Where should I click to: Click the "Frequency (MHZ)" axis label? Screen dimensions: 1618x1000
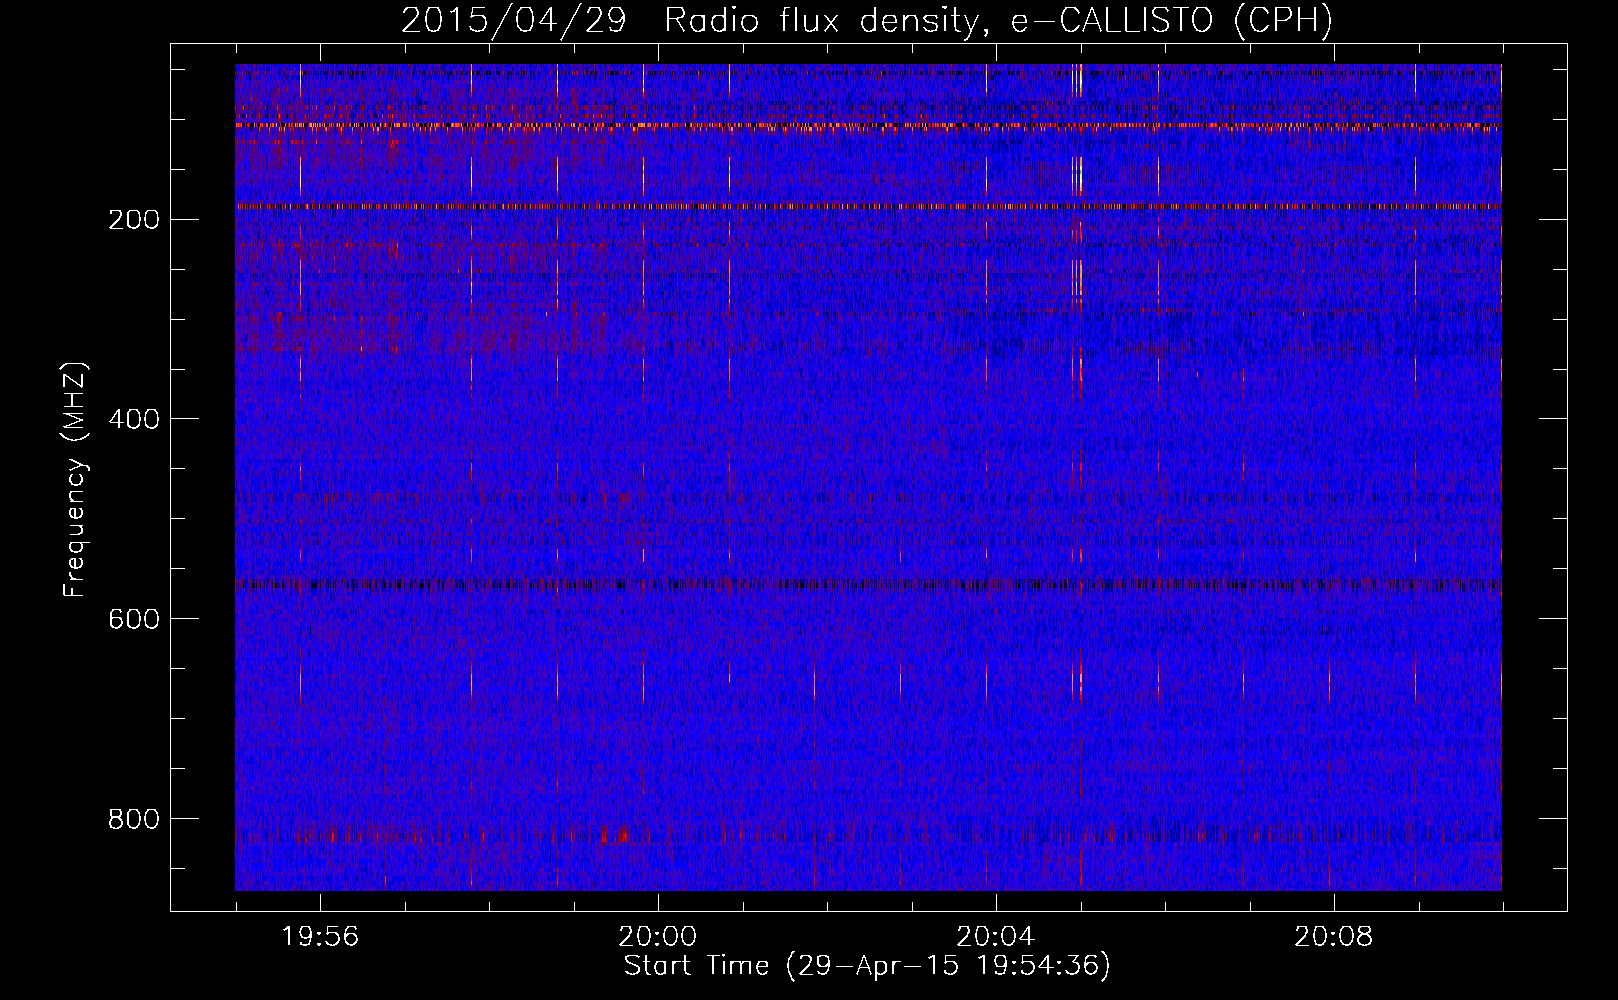[x=75, y=479]
